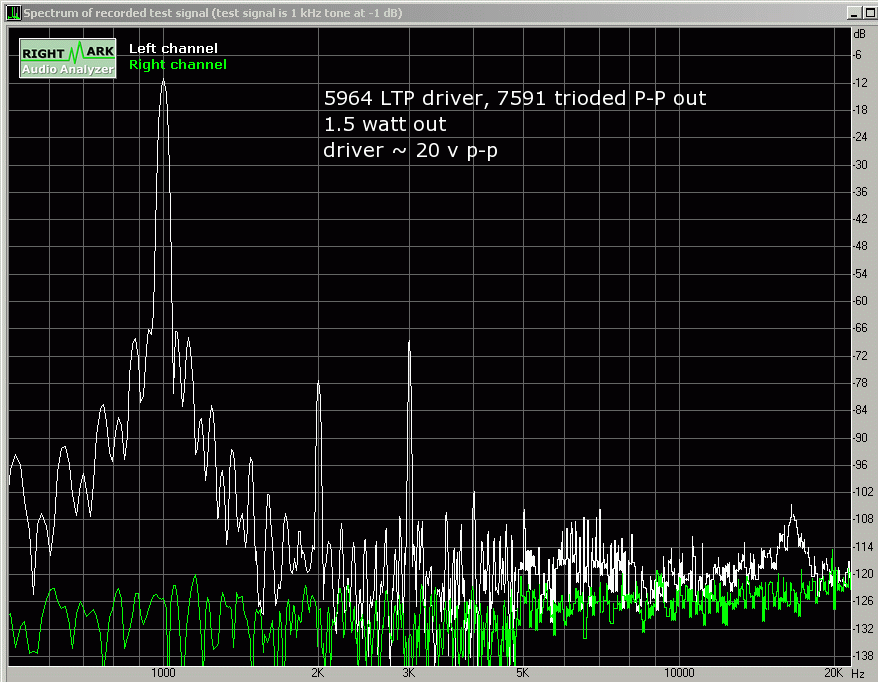The width and height of the screenshot is (878, 682).
Task: Maximize the spectrum window
Action: pos(868,13)
